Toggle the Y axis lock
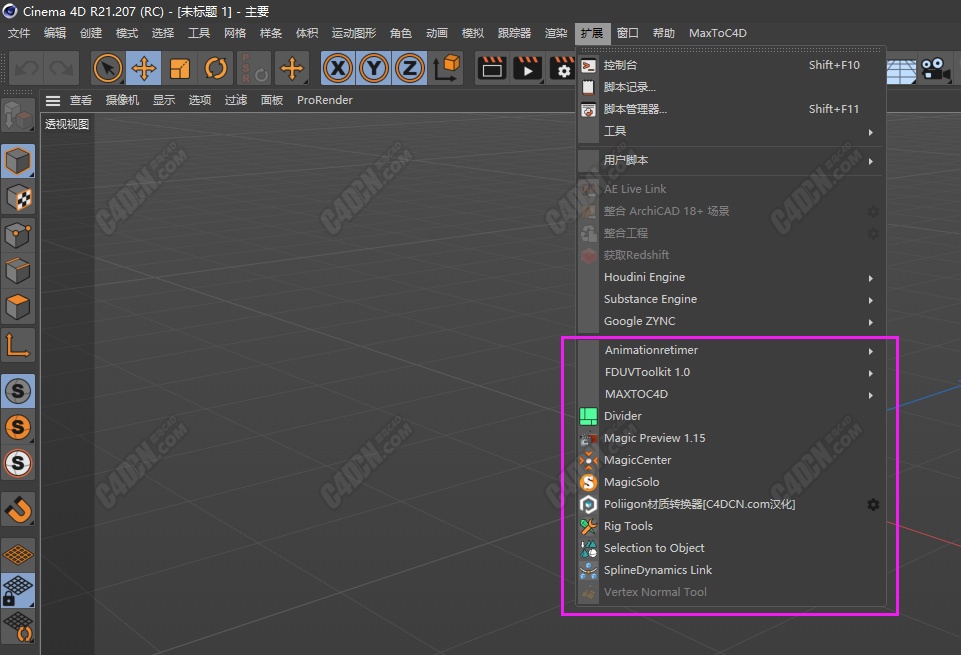Screen dimensions: 961x655 (374, 68)
